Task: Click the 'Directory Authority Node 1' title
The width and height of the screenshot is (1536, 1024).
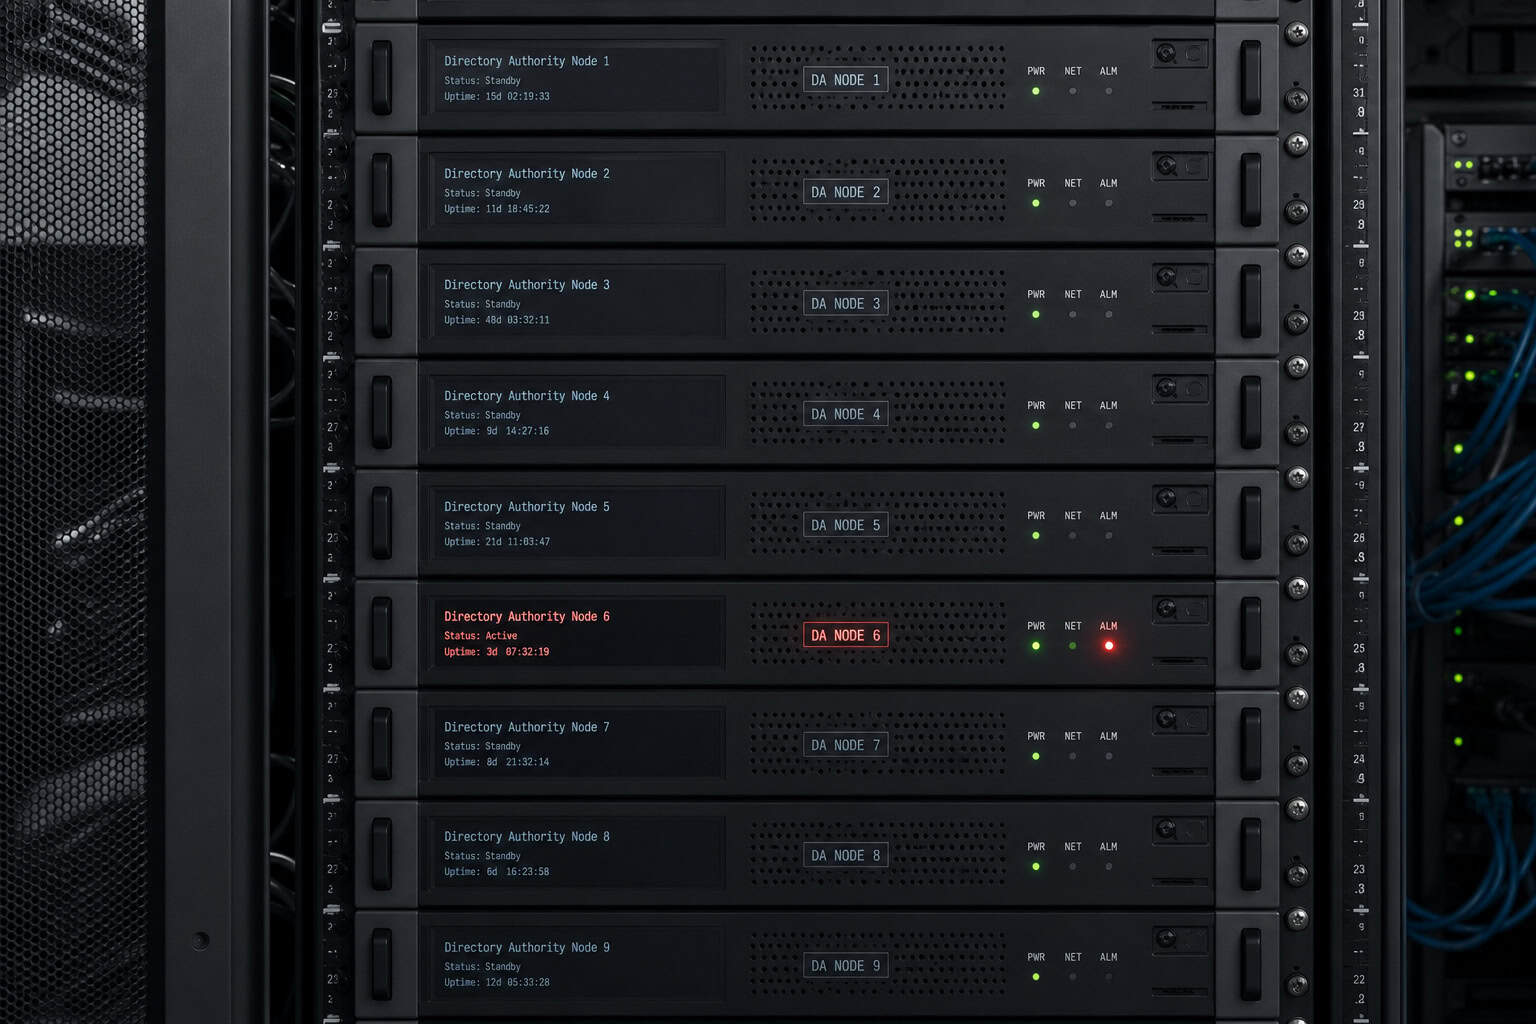Action: [527, 61]
